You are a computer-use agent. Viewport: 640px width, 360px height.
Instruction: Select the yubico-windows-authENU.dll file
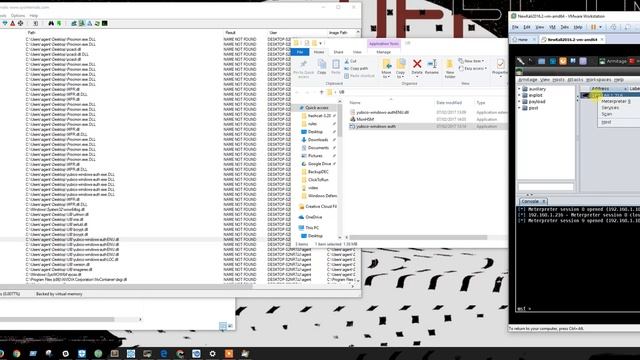coord(382,112)
